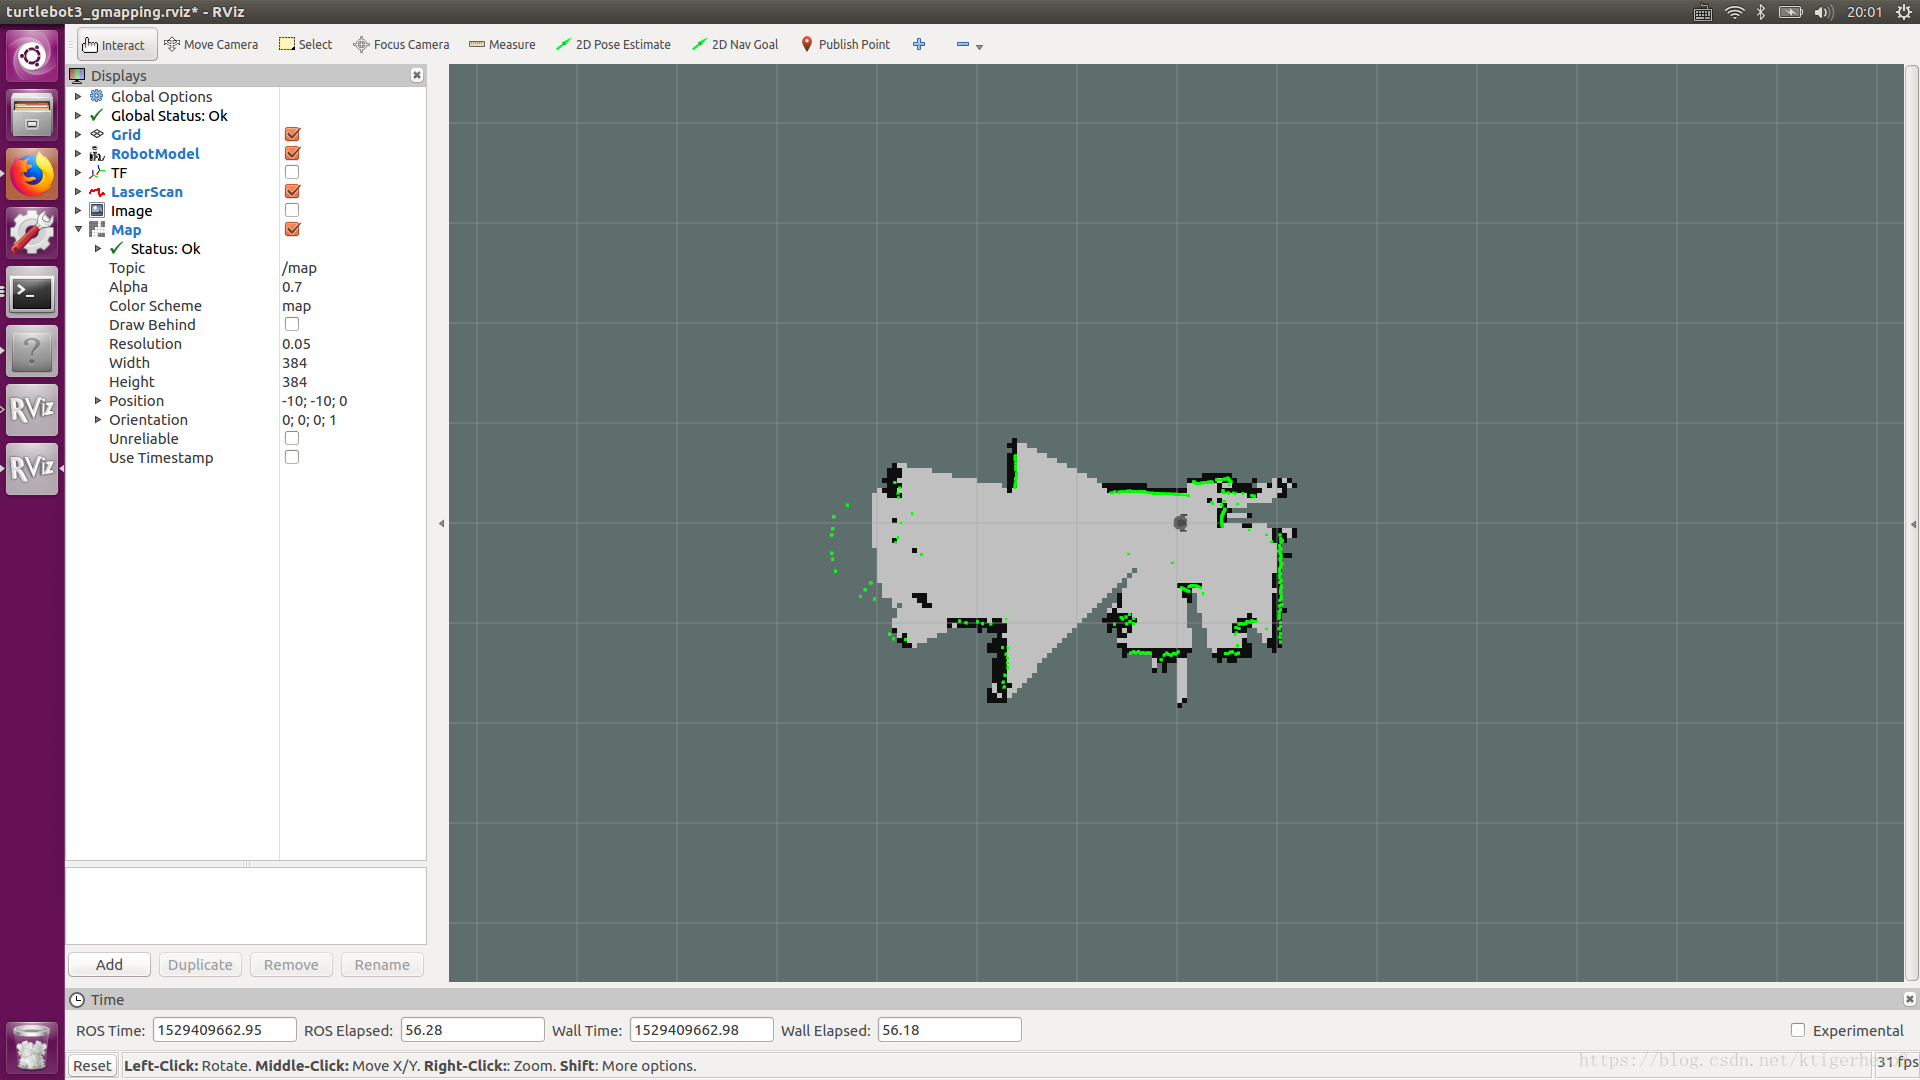Expand the Global Options tree item
Screen dimensions: 1920x1080
click(x=78, y=97)
